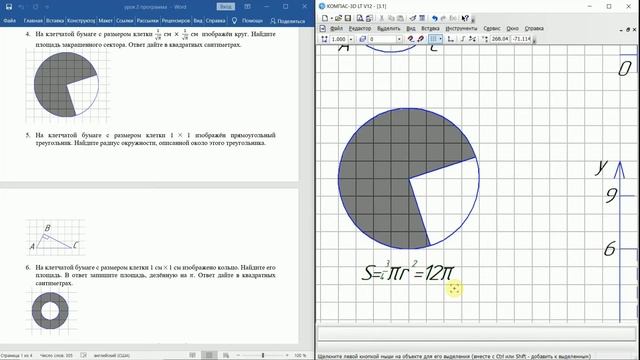Expand the New document dropdown arrow in KOMPAS
This screenshot has width=640, height=360.
tap(331, 18)
